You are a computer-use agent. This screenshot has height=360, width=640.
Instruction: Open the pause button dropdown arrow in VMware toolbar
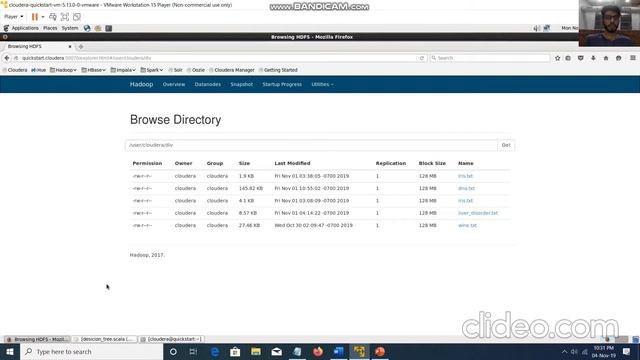pos(43,17)
